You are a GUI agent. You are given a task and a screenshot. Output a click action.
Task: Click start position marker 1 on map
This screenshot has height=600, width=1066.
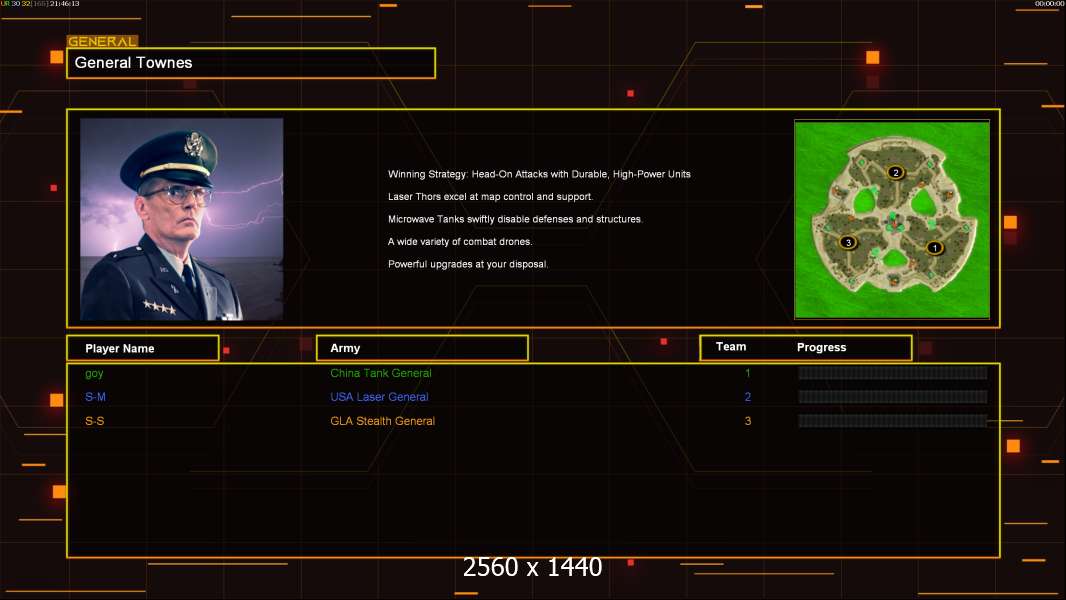pyautogui.click(x=935, y=248)
